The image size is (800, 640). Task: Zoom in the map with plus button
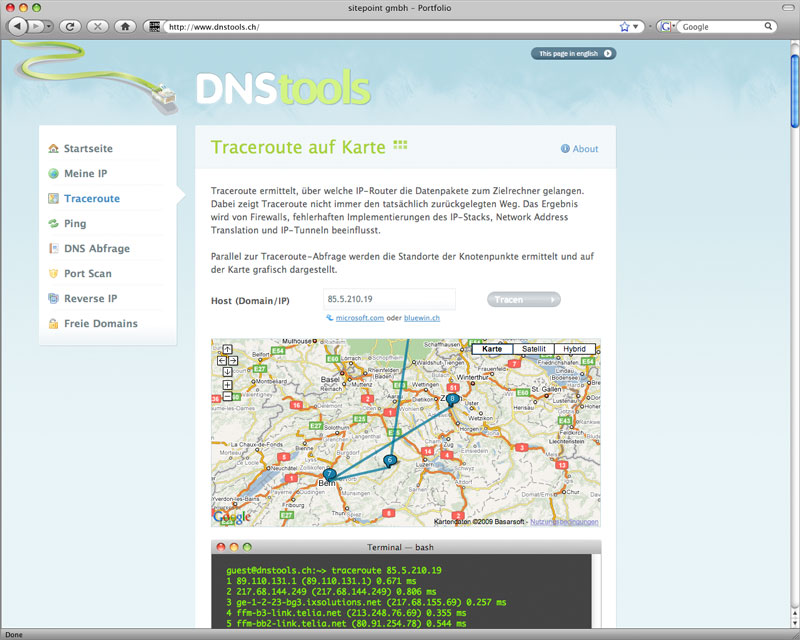point(228,385)
